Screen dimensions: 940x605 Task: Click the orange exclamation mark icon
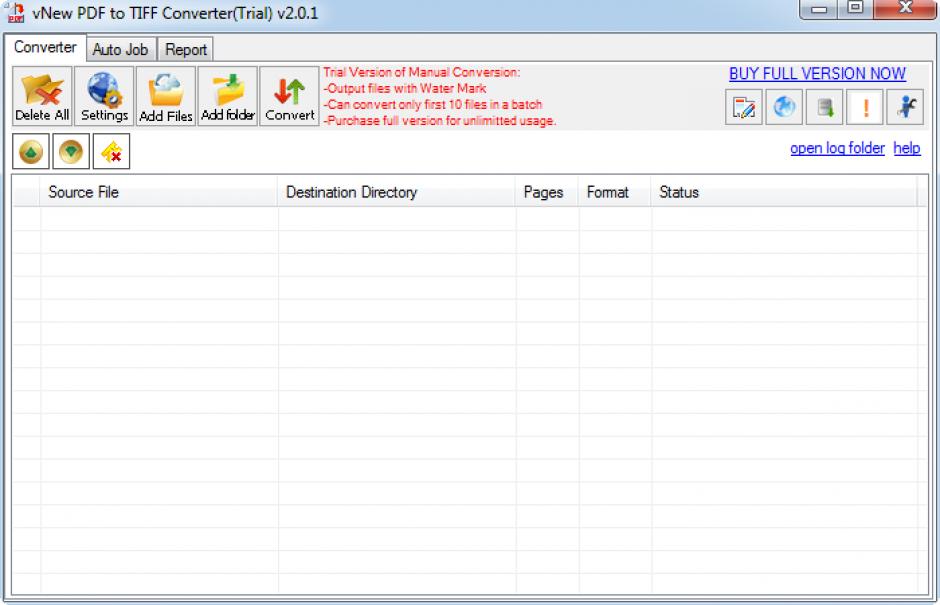[x=864, y=107]
